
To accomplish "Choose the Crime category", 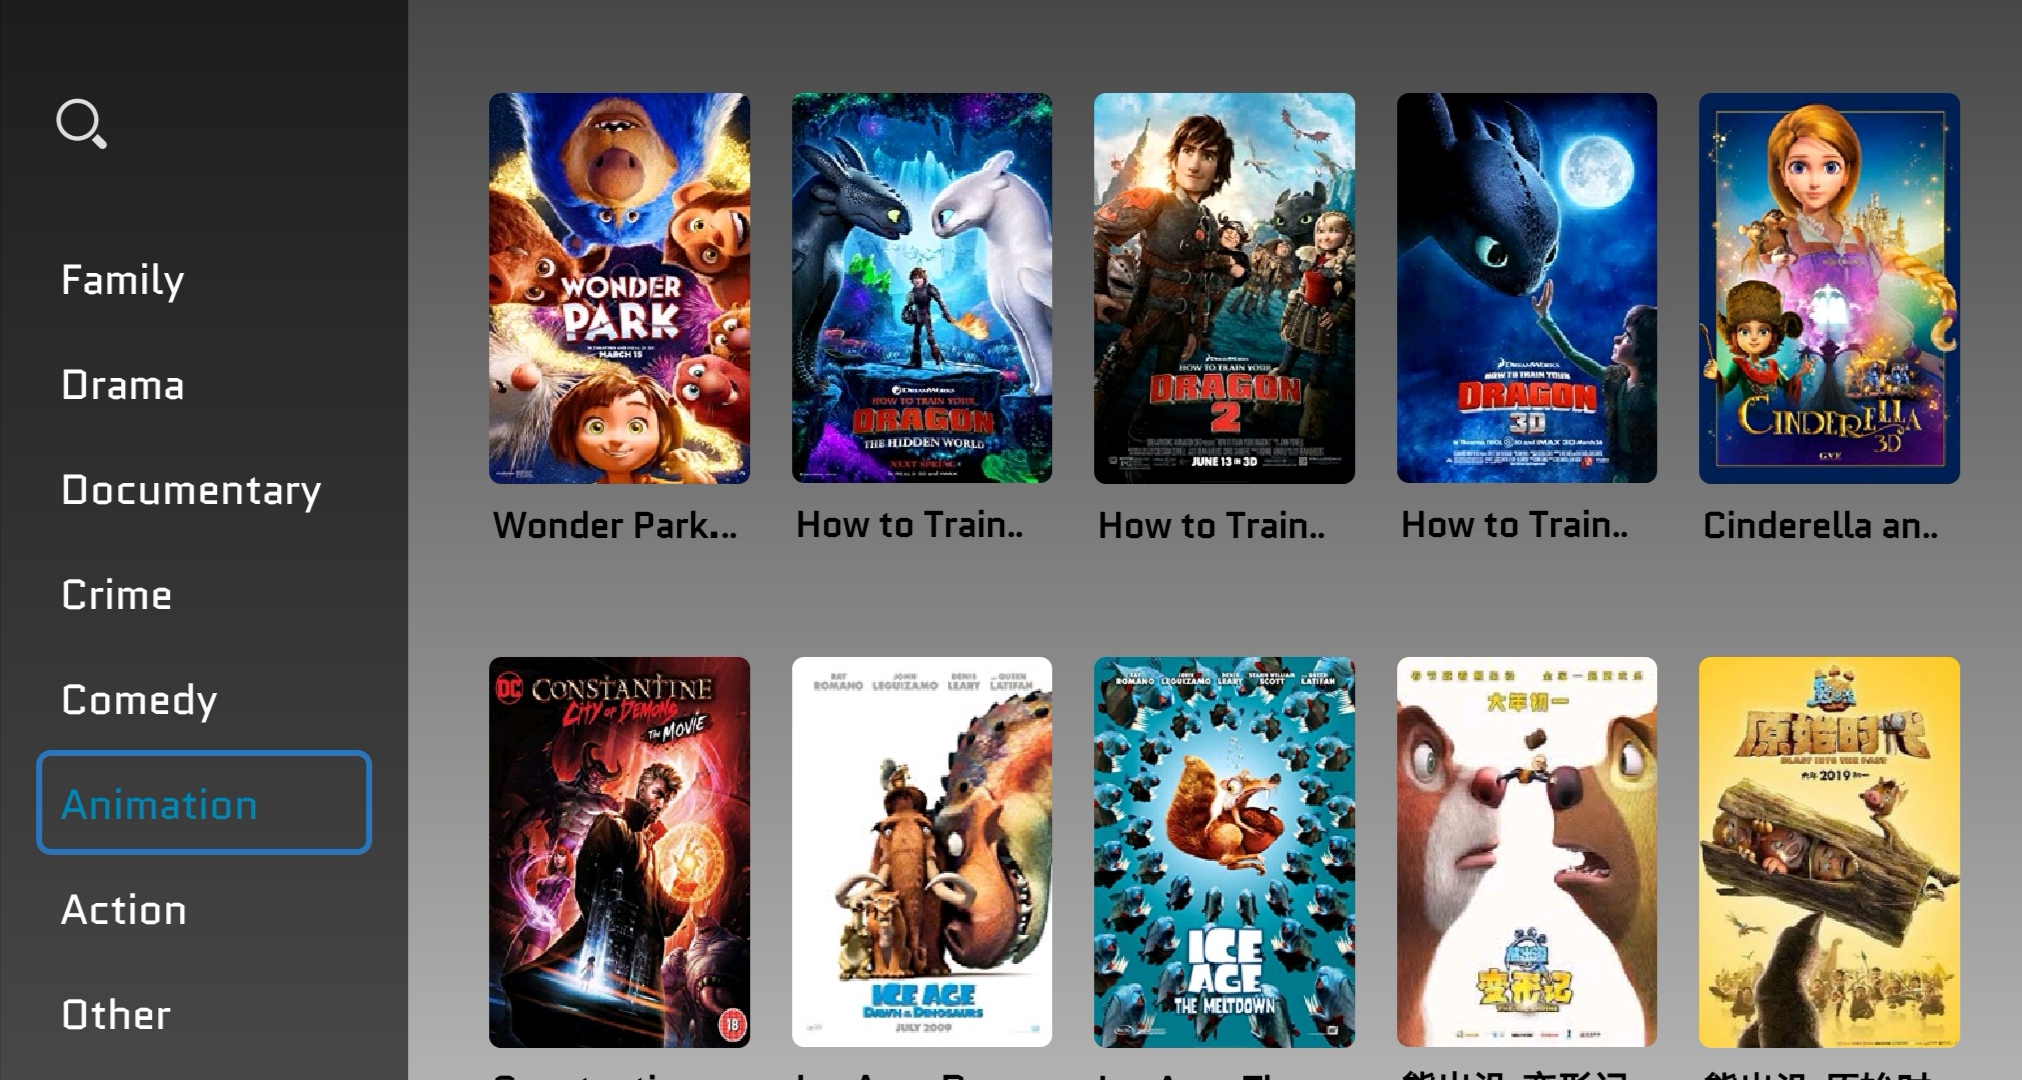I will coord(117,595).
